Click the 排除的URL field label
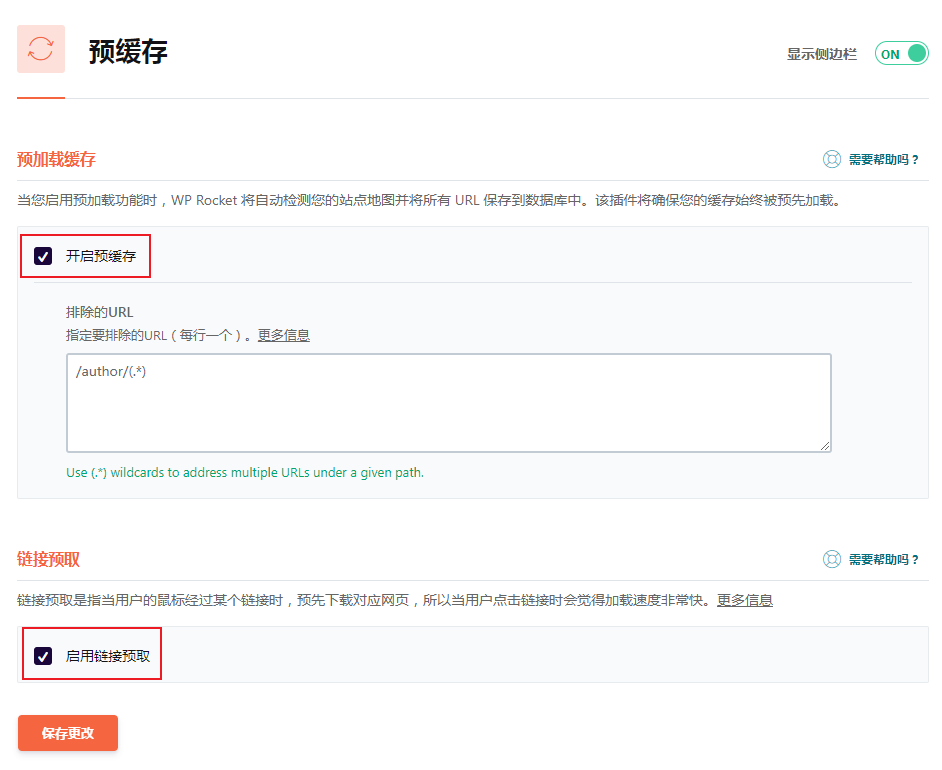942x770 pixels. click(x=99, y=312)
